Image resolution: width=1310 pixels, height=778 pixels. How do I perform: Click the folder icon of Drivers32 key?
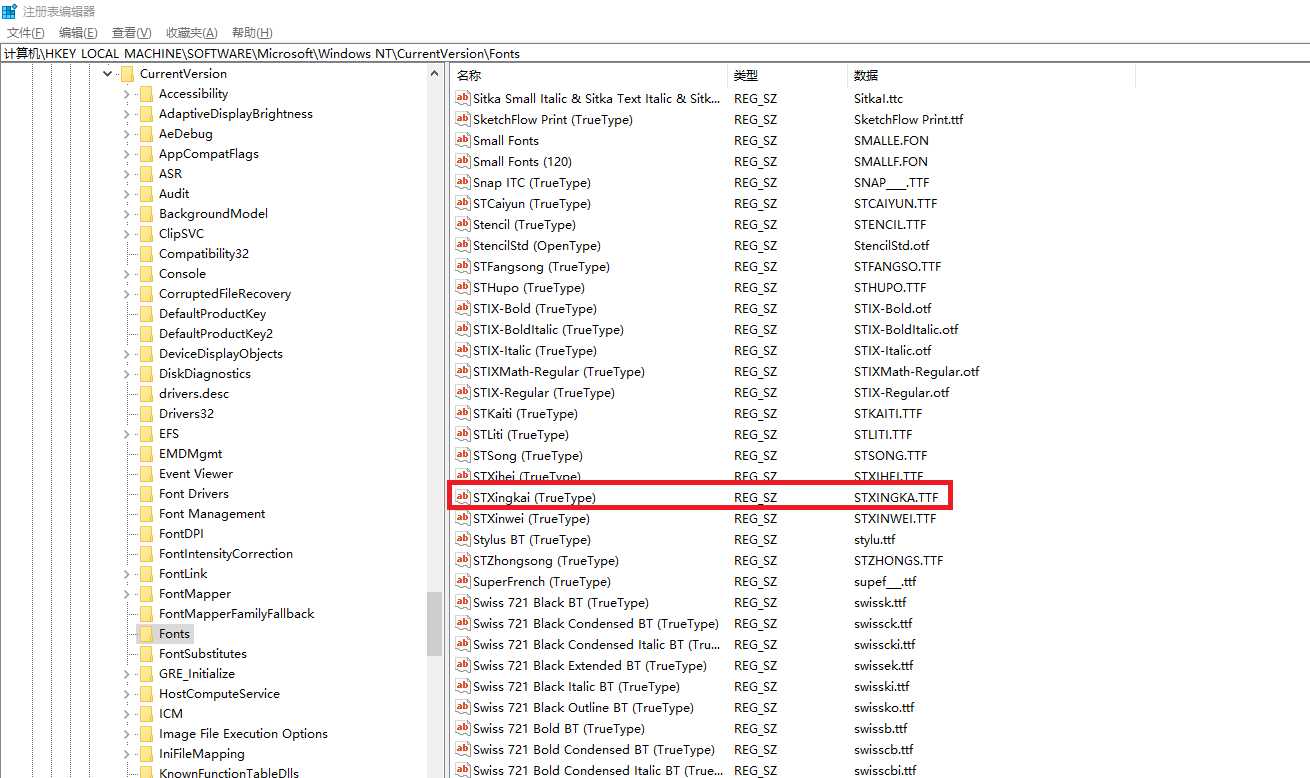tap(145, 413)
